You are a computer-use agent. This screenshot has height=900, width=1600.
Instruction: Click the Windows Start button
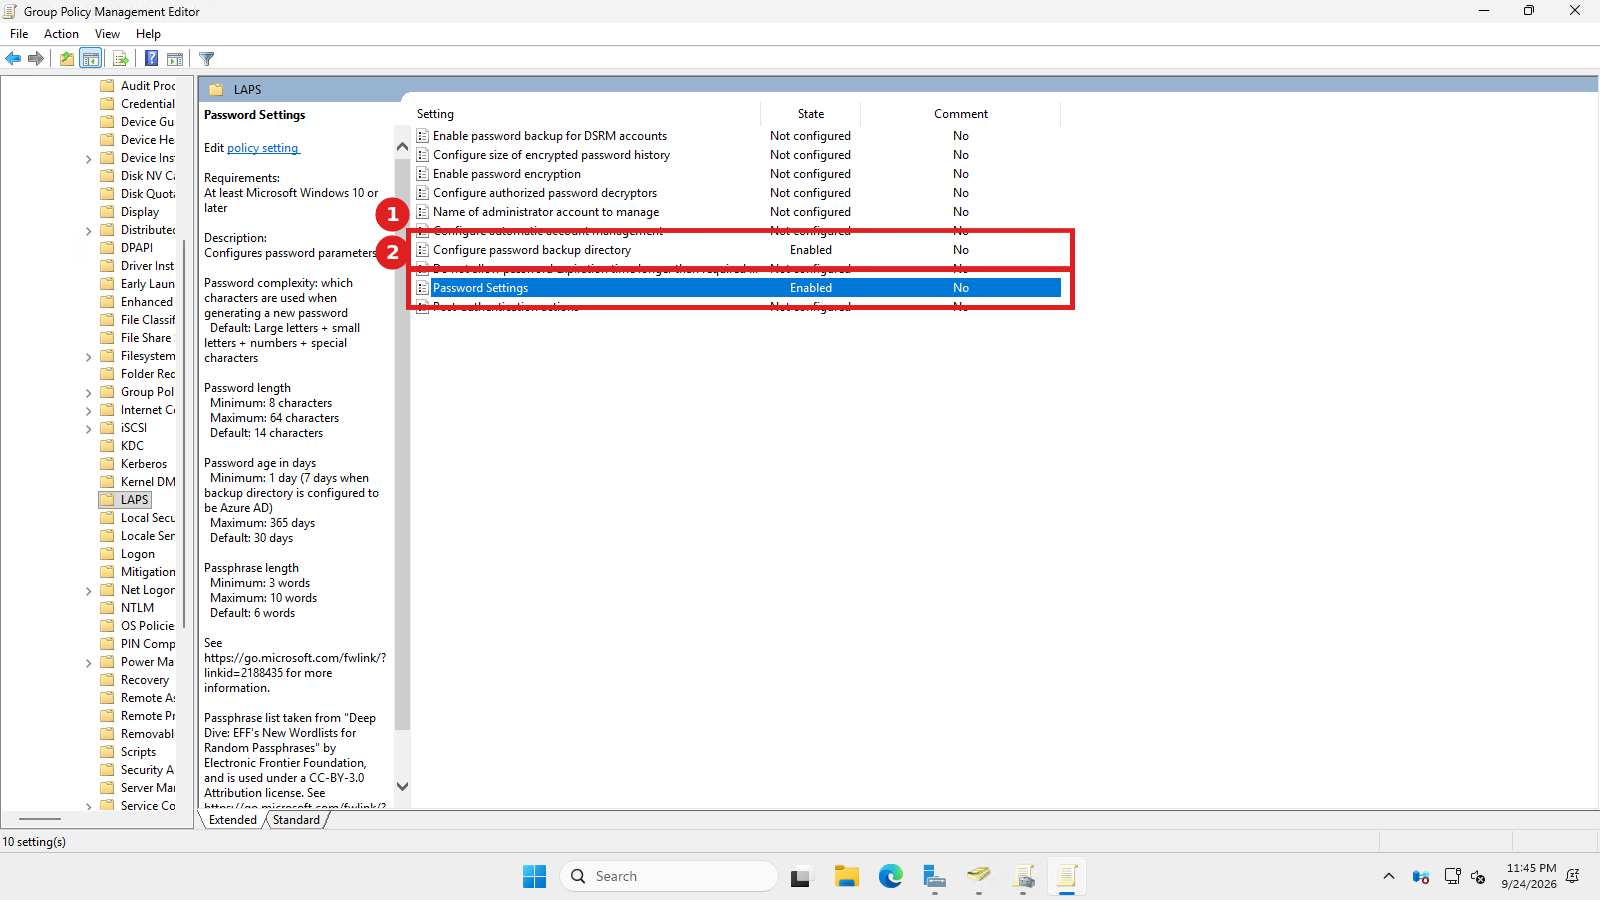(x=534, y=877)
